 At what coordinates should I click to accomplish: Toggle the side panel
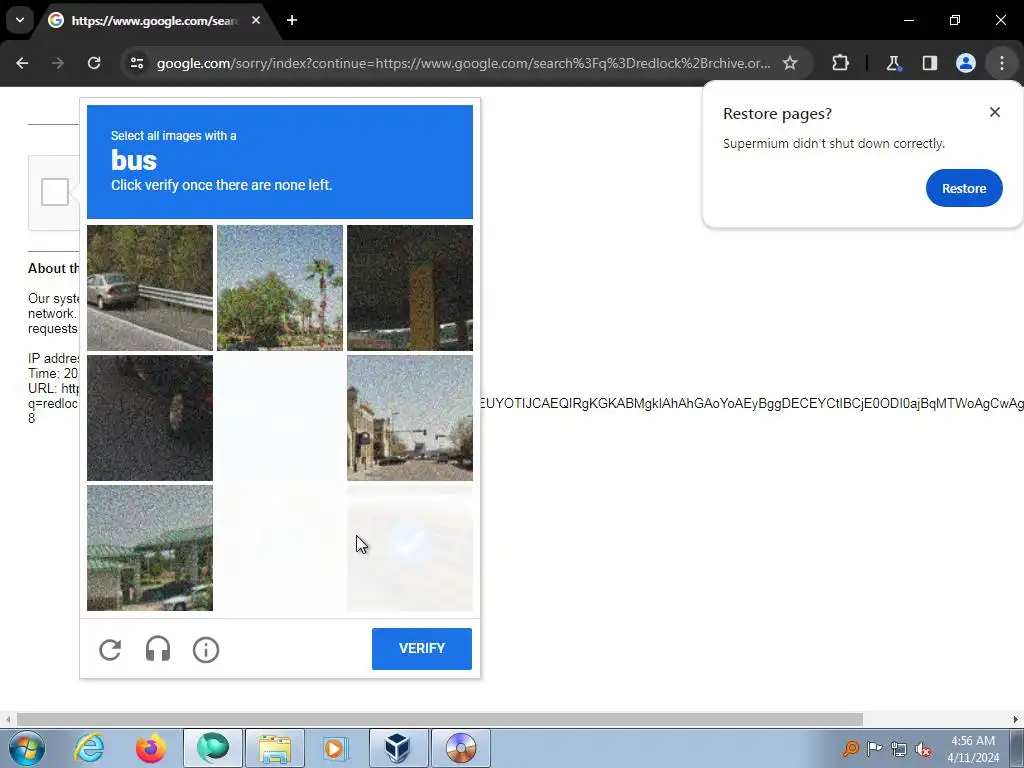click(930, 63)
